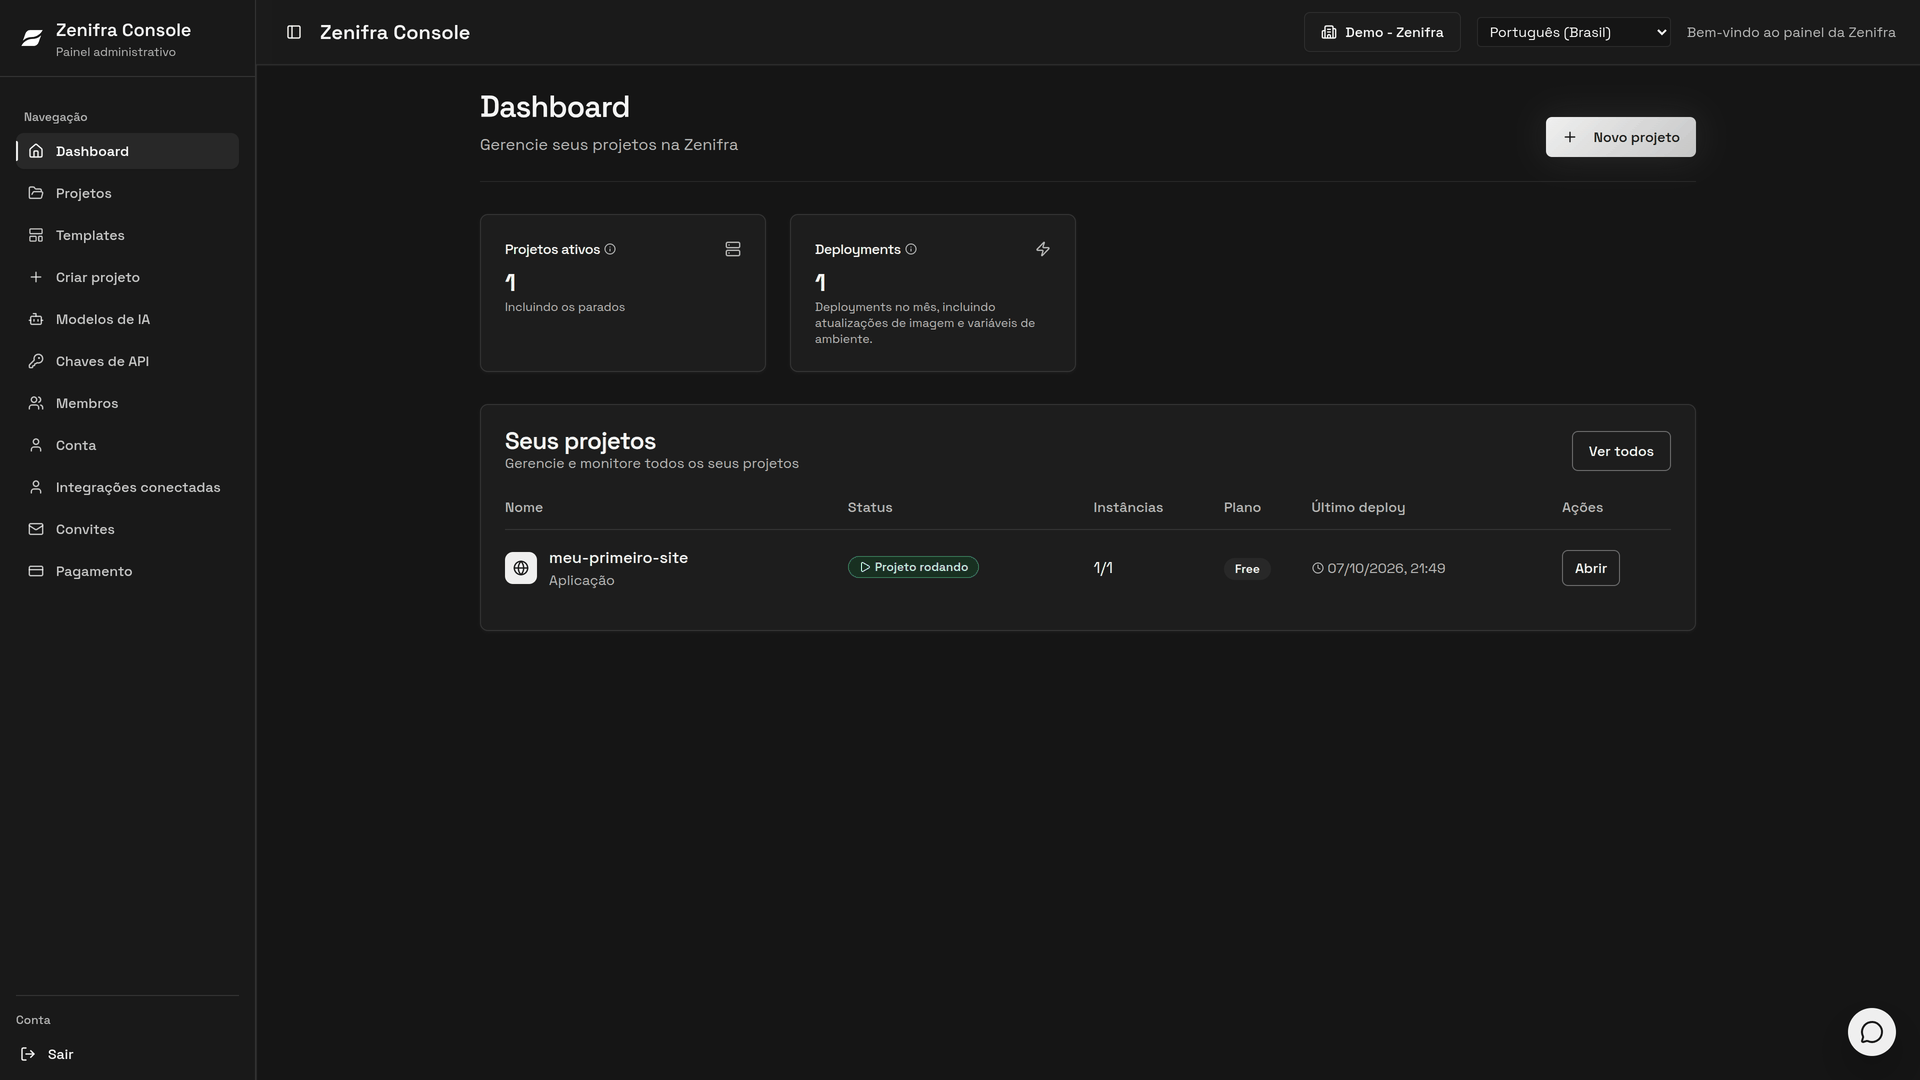1920x1080 pixels.
Task: Open Conta in the navigation
Action: [x=127, y=445]
